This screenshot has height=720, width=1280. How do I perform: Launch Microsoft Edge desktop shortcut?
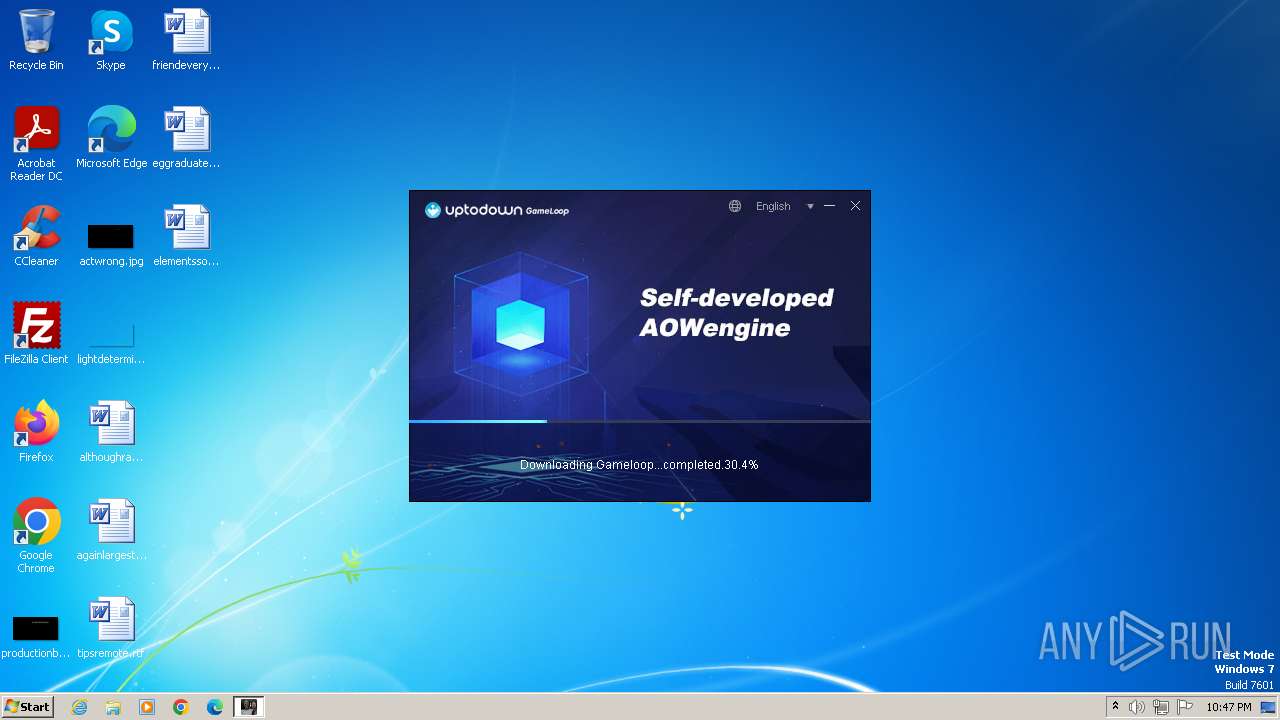pos(111,138)
